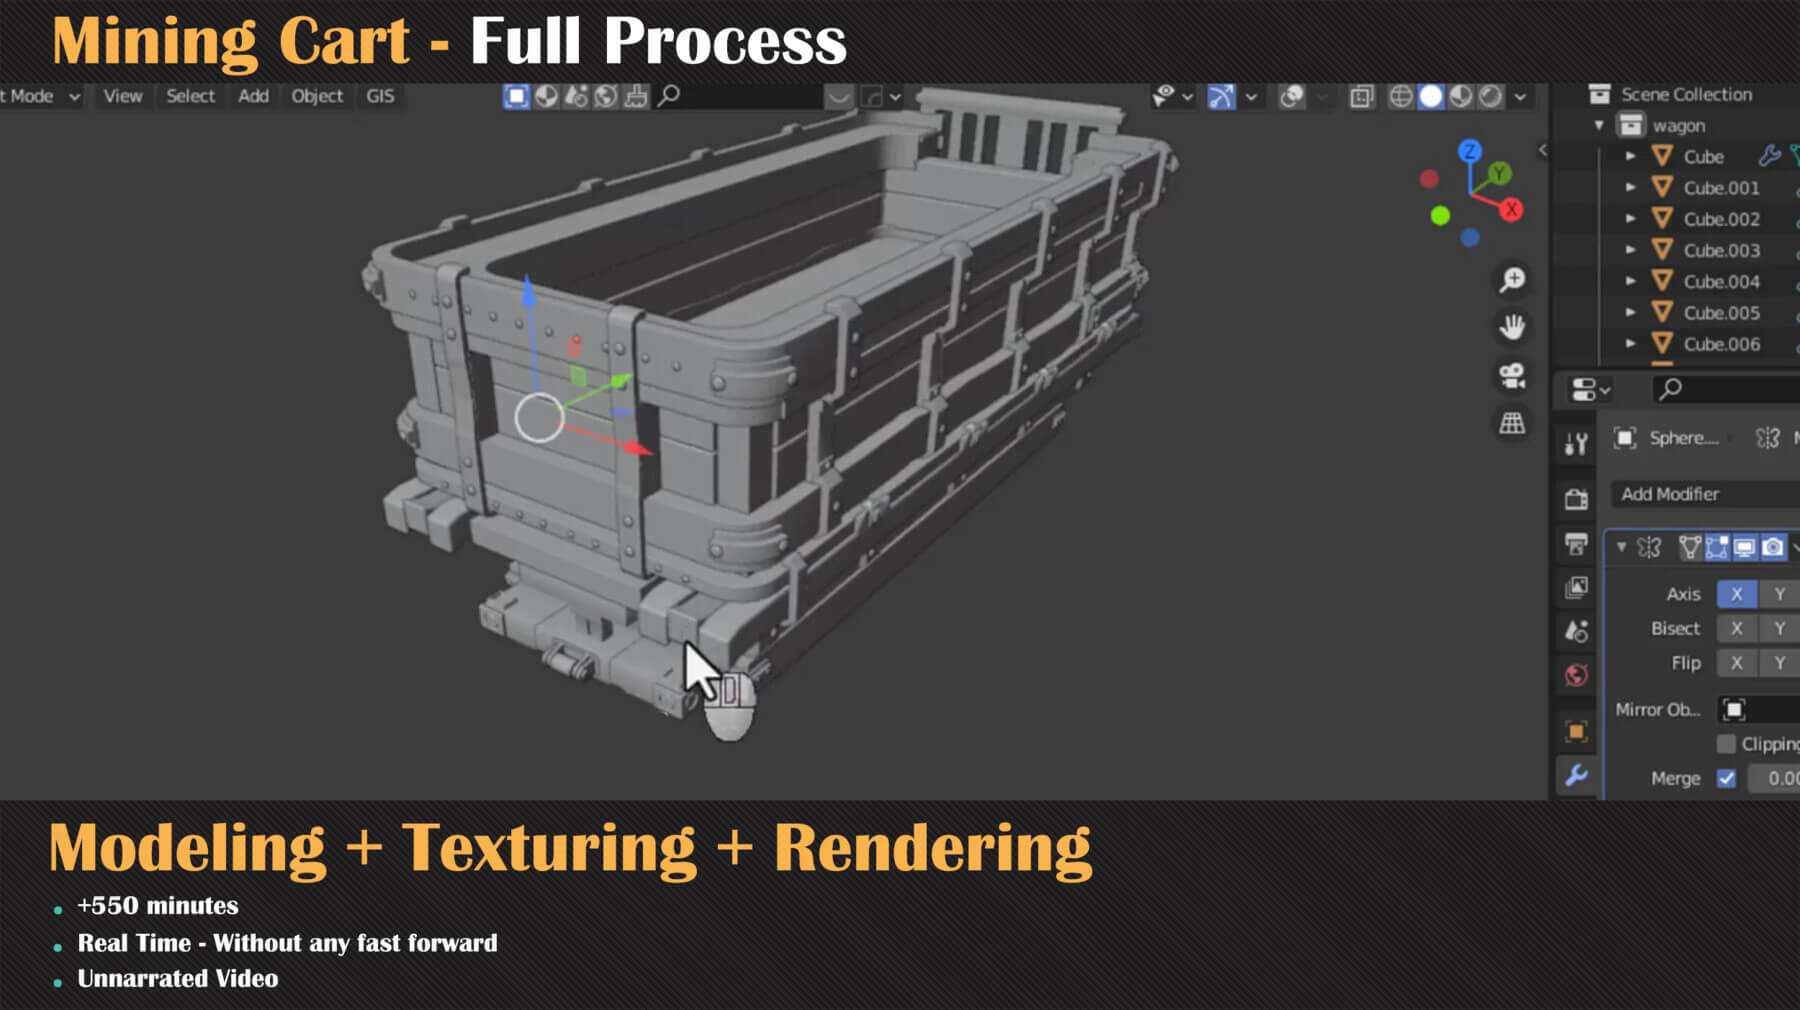Screen dimensions: 1800x1010
Task: Open the Object properties tab icon
Action: [x=1576, y=731]
